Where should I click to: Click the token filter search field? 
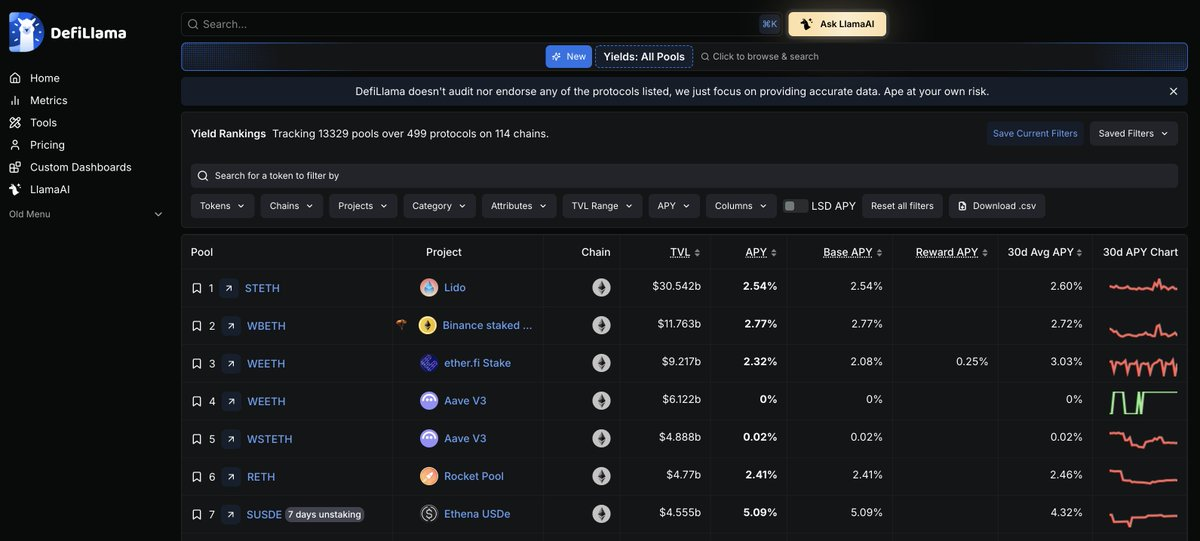click(684, 176)
